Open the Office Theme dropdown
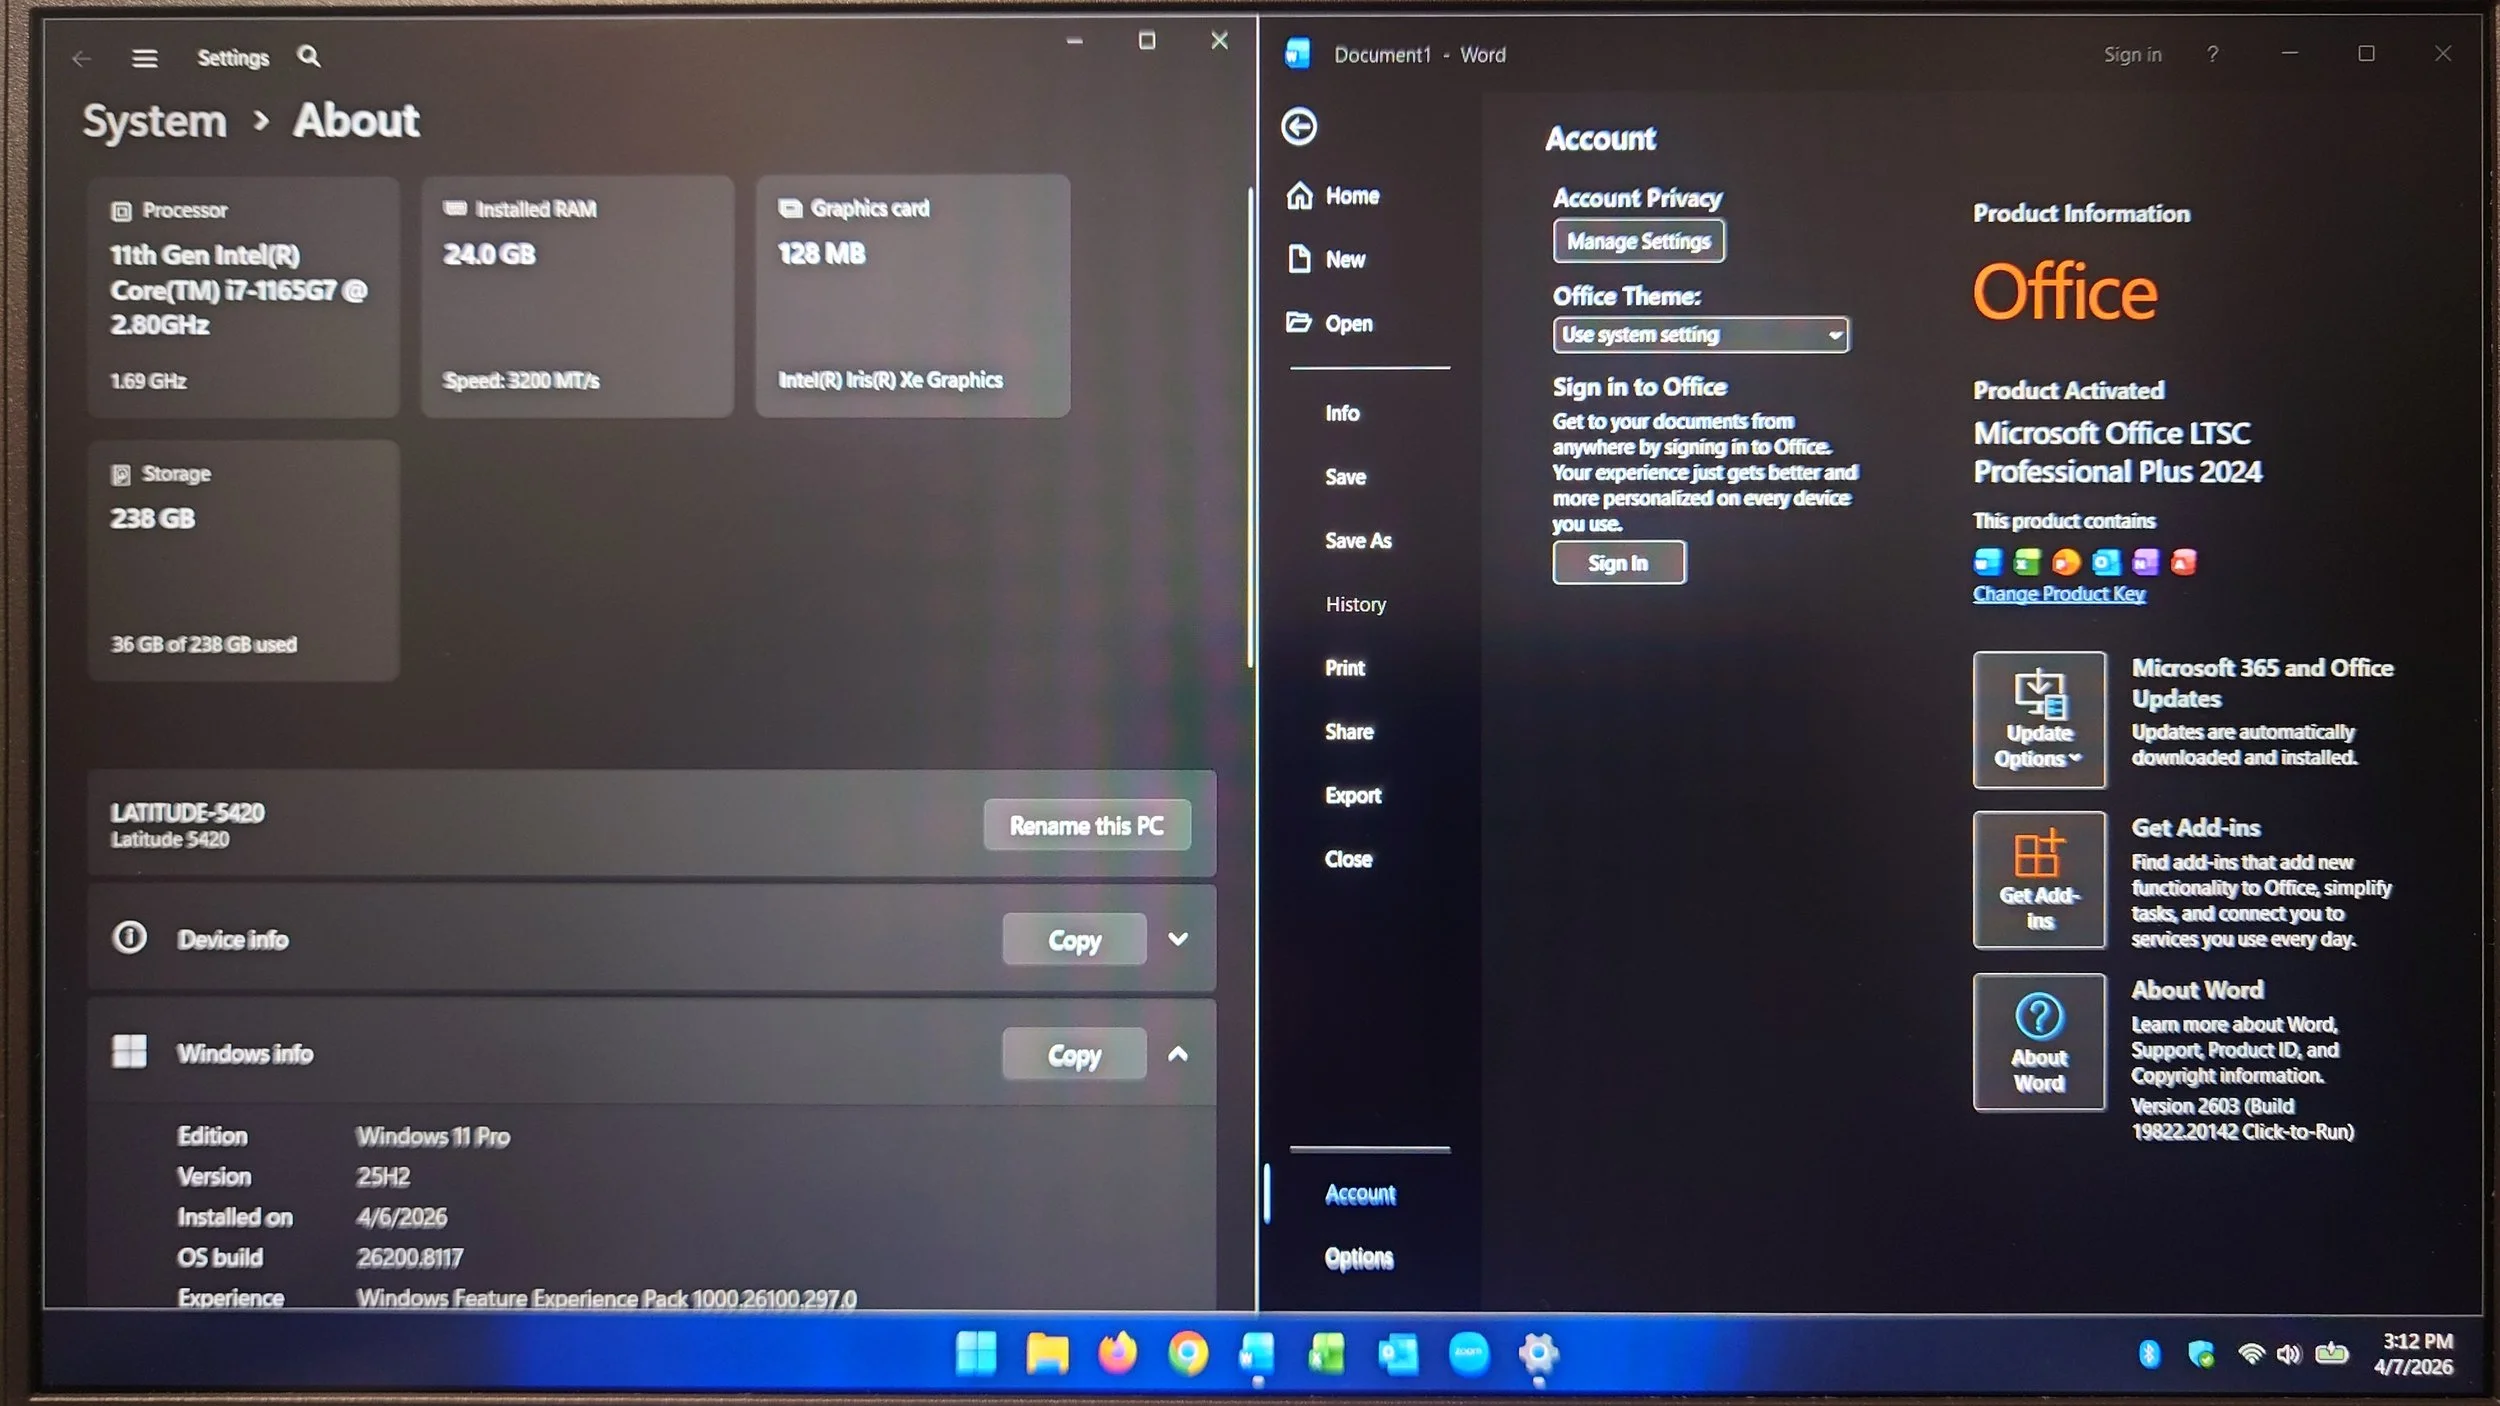The image size is (2500, 1406). [1700, 335]
